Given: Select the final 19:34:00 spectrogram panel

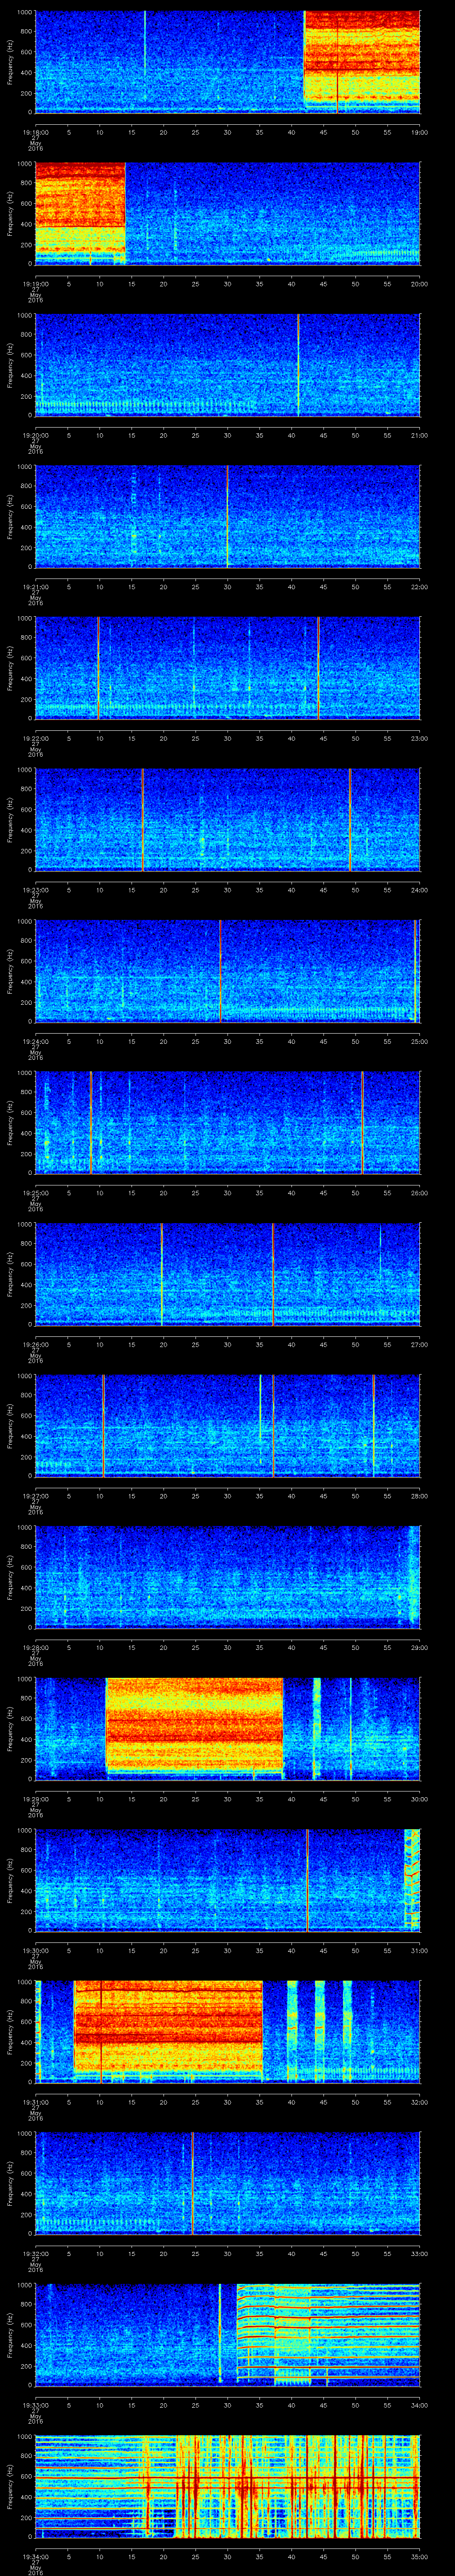Looking at the screenshot, I should pos(227,2486).
